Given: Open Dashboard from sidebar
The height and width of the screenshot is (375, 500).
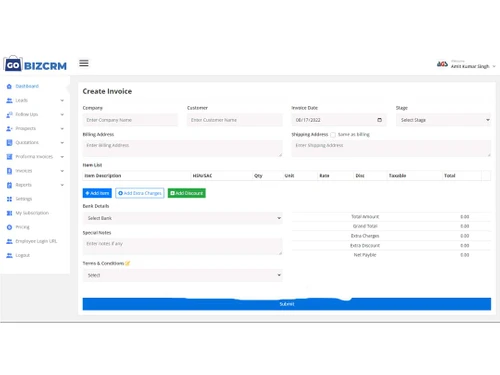Looking at the screenshot, I should (27, 86).
